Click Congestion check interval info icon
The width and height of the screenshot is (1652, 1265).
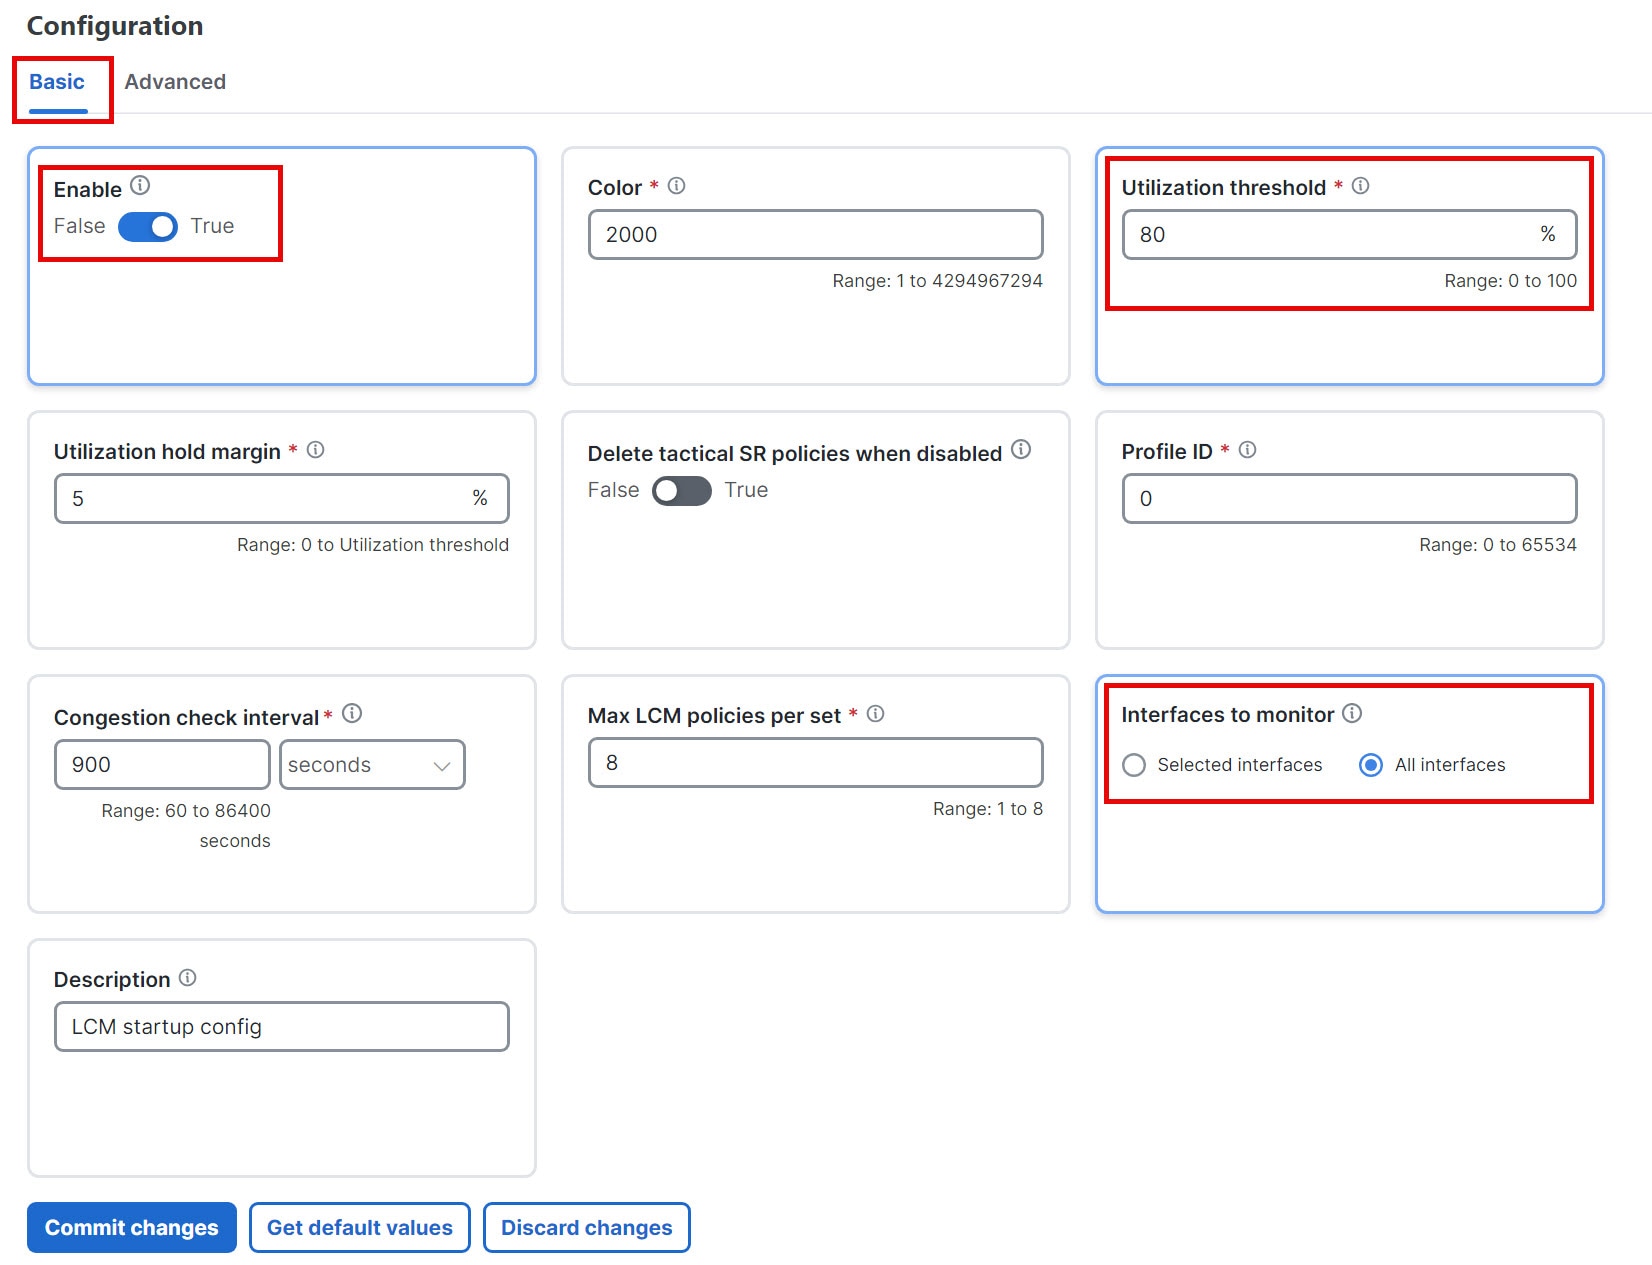[x=351, y=713]
